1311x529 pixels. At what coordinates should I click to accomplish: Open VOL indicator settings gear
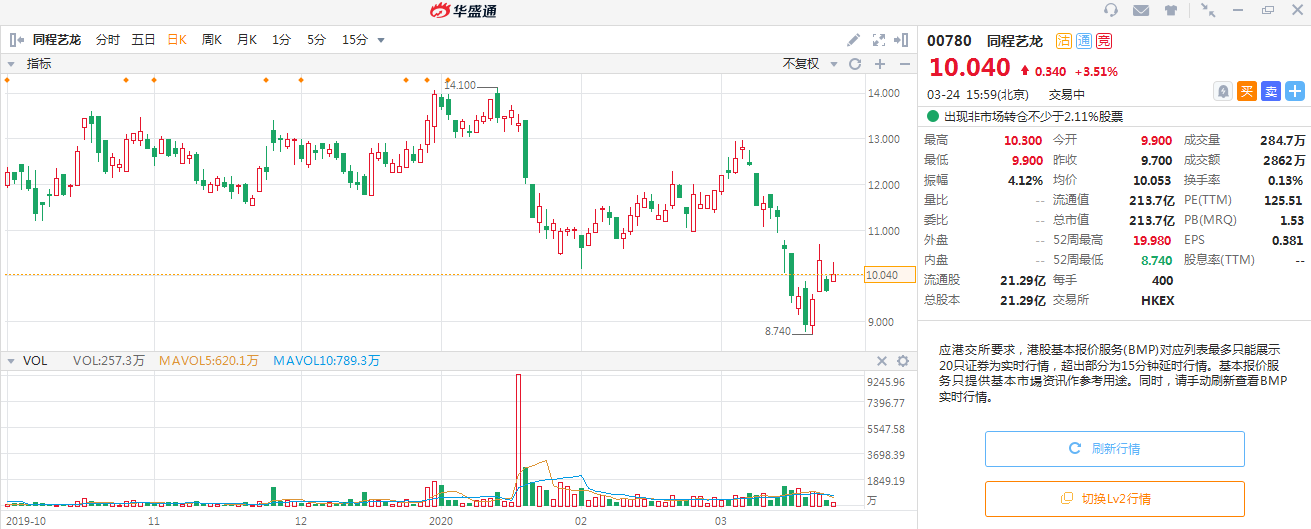coord(903,361)
